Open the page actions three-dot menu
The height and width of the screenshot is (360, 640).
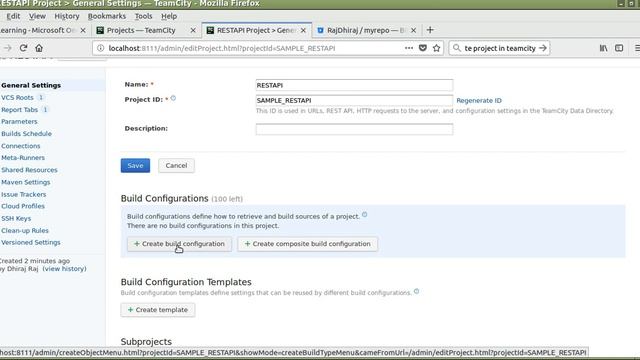click(x=409, y=48)
